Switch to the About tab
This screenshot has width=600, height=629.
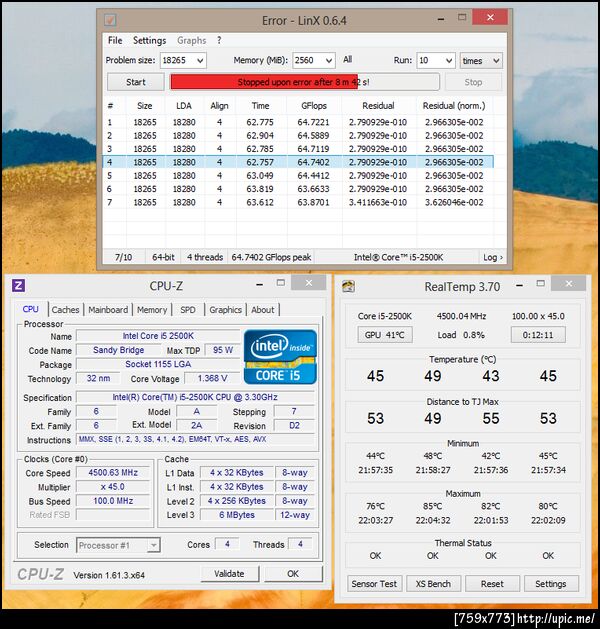tap(263, 310)
